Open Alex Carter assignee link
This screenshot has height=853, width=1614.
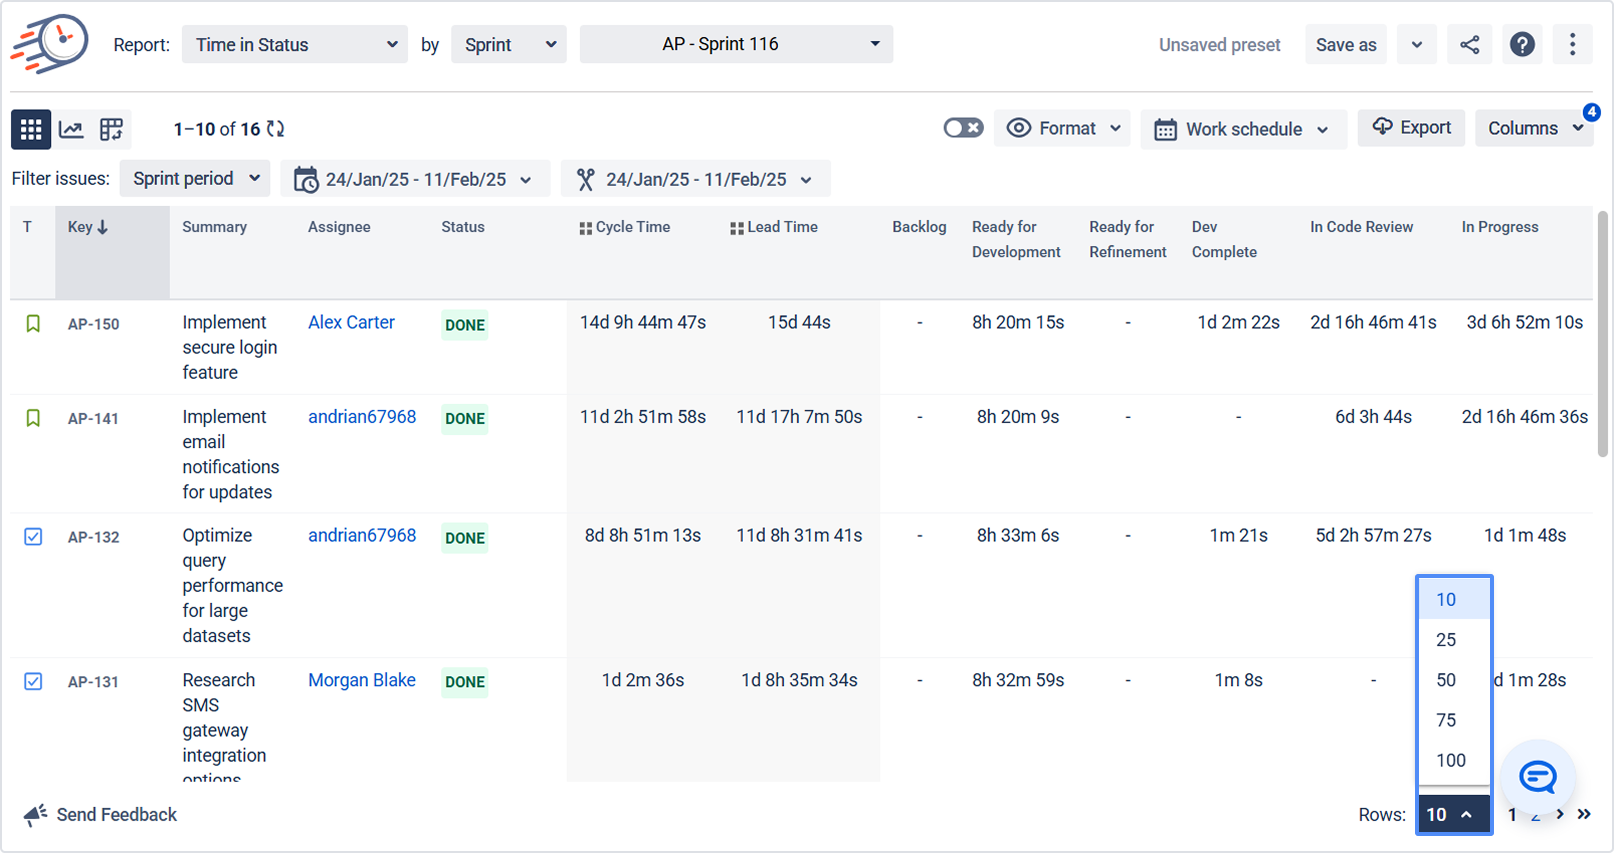point(351,322)
